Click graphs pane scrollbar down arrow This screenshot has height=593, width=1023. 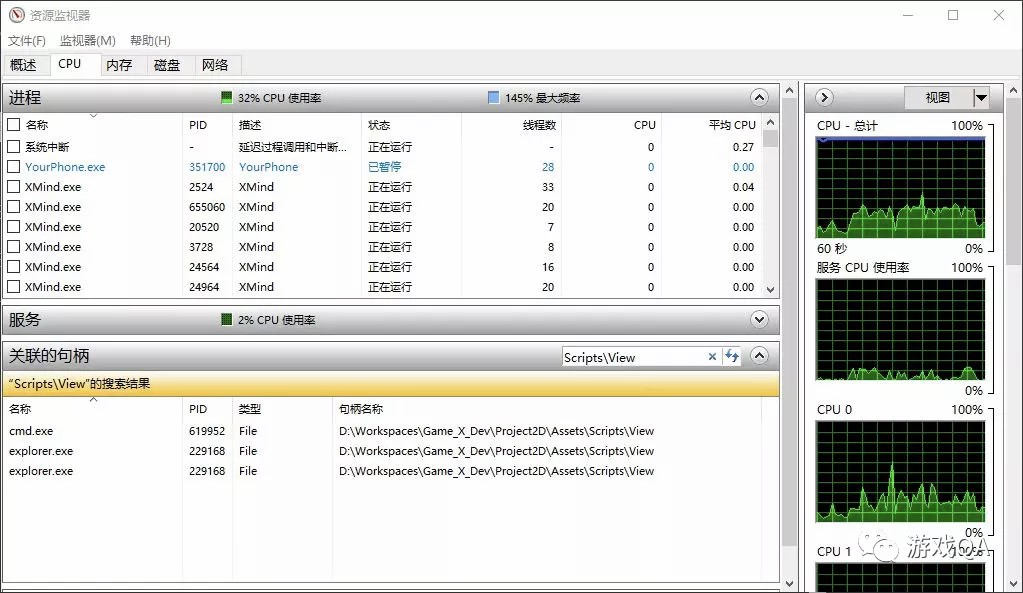[1013, 584]
